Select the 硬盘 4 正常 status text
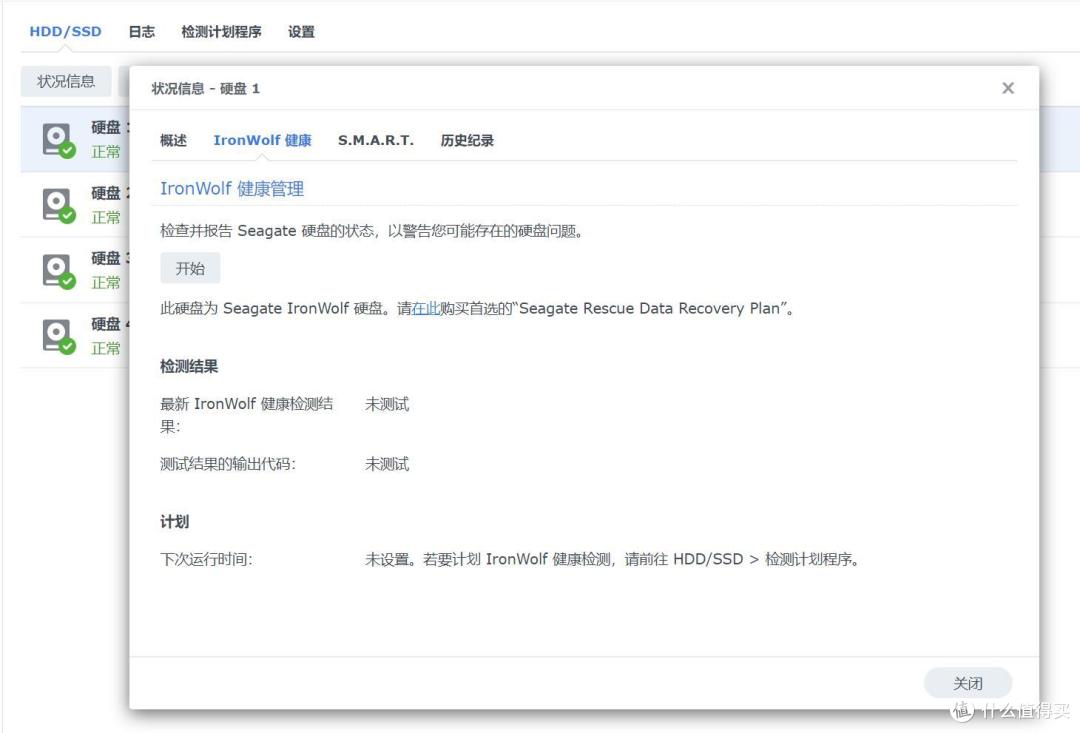1080x733 pixels. tap(106, 349)
